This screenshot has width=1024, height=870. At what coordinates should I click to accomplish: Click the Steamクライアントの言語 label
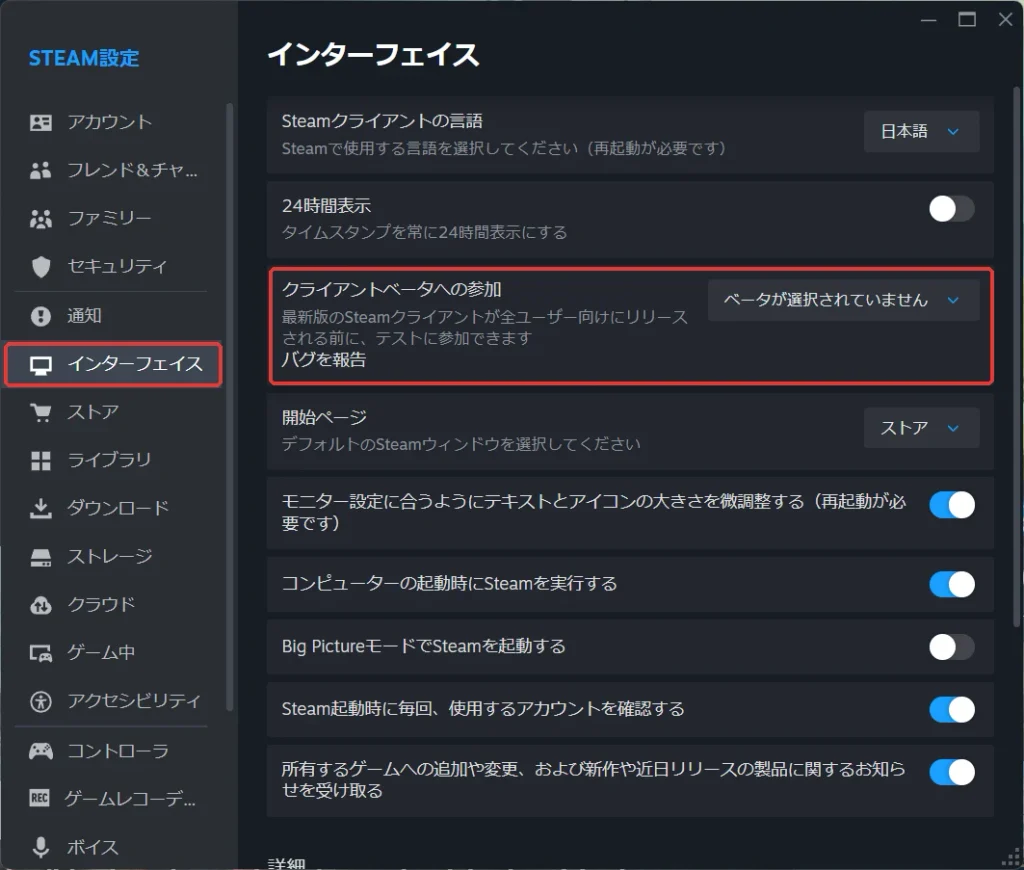[382, 121]
